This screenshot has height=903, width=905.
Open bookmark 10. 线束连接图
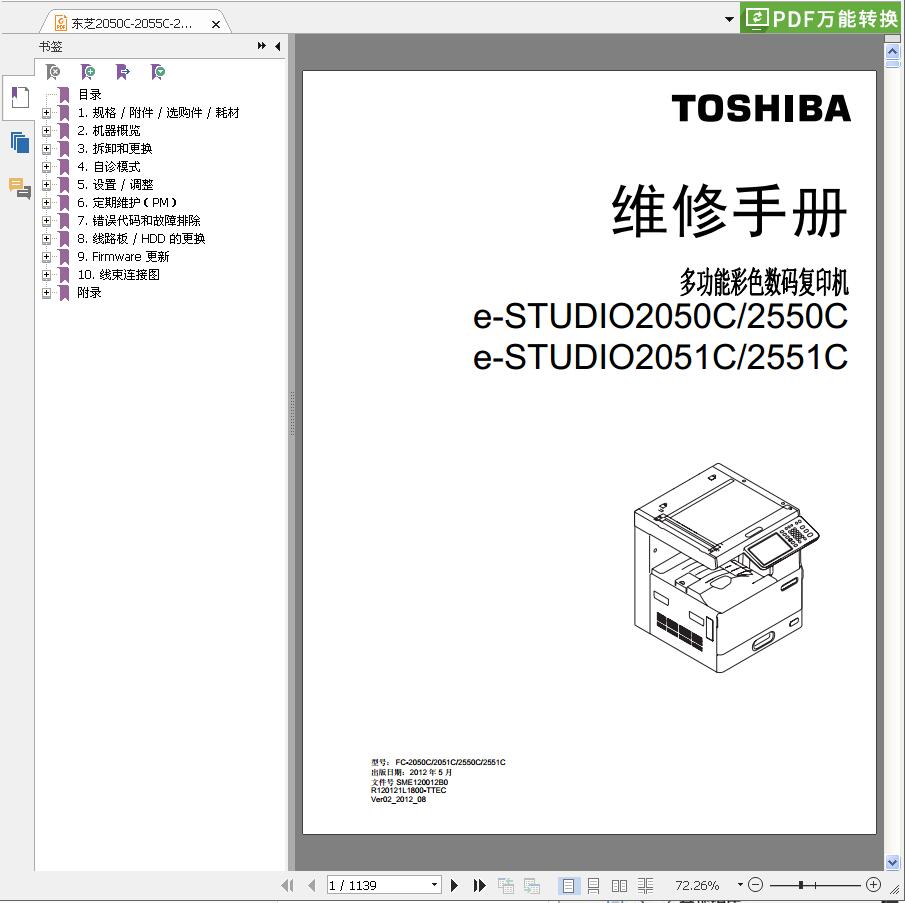point(119,275)
